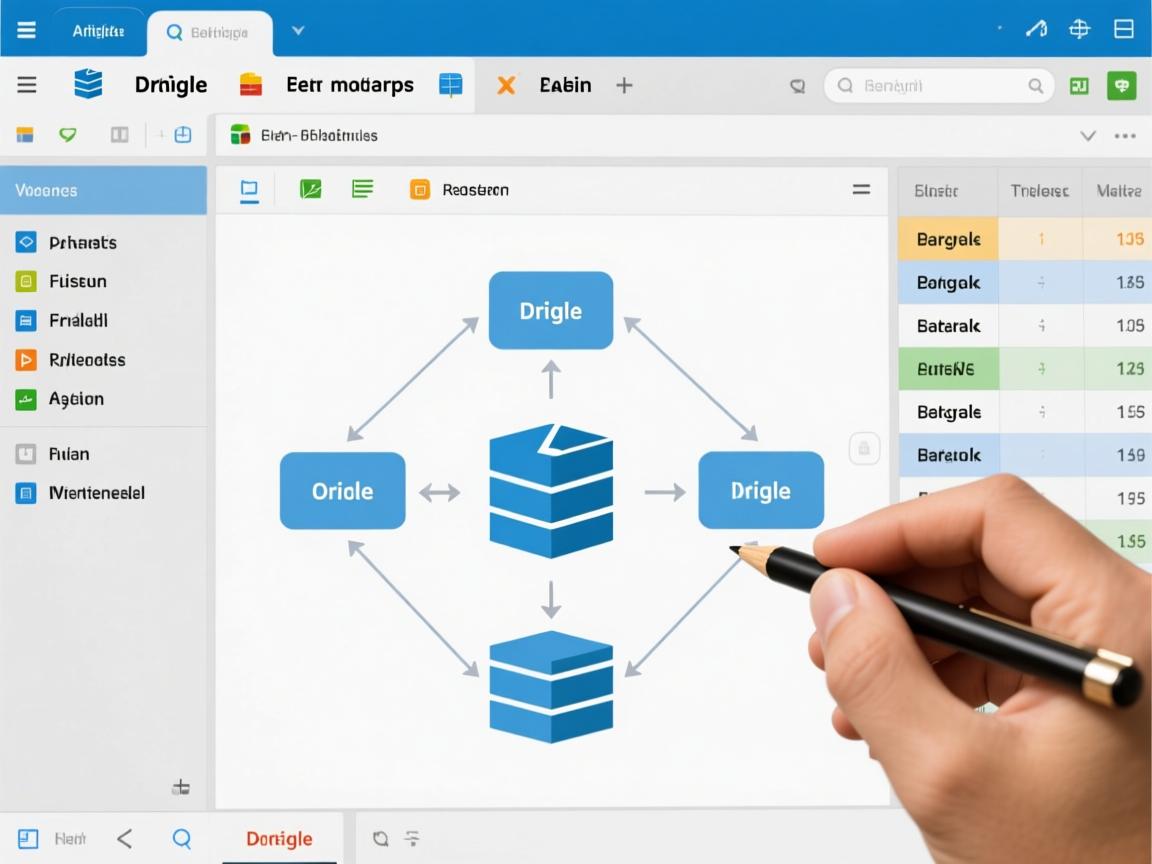Click the blue database stack icon beside Drnigle
1152x864 pixels.
88,85
